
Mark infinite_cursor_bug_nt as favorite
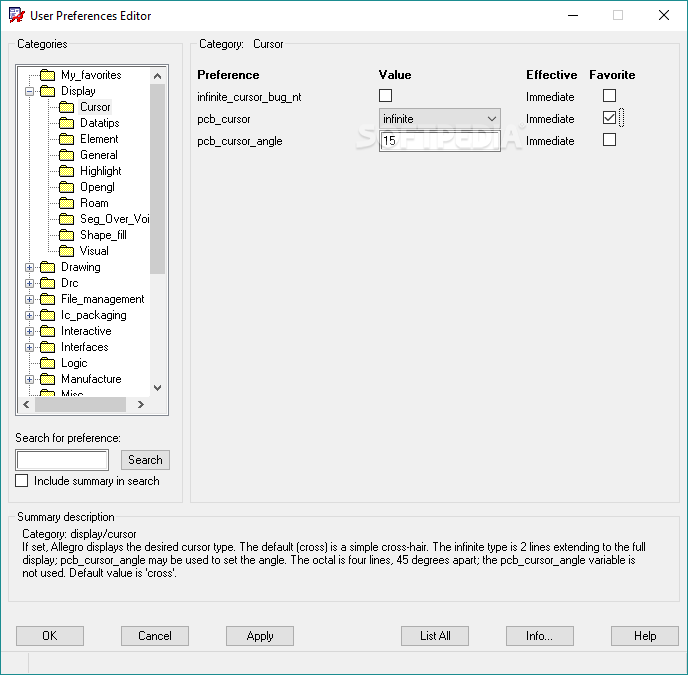[x=609, y=96]
